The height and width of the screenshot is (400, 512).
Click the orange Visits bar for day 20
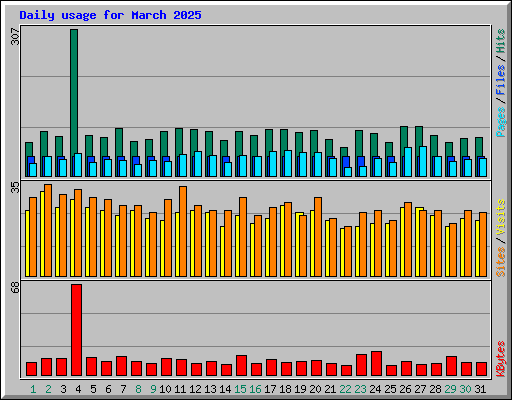tap(318, 237)
